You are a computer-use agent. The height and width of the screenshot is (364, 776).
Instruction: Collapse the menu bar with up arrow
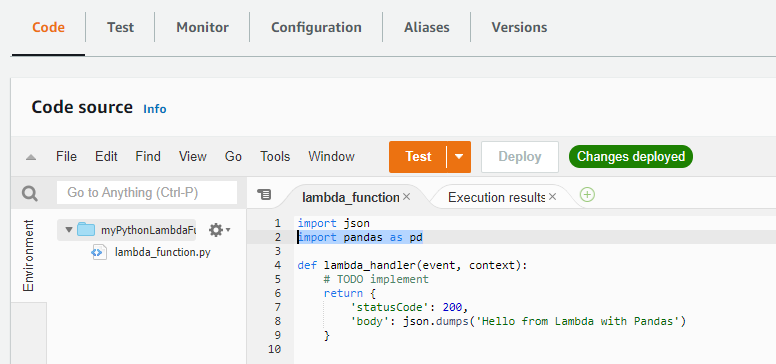pyautogui.click(x=31, y=157)
